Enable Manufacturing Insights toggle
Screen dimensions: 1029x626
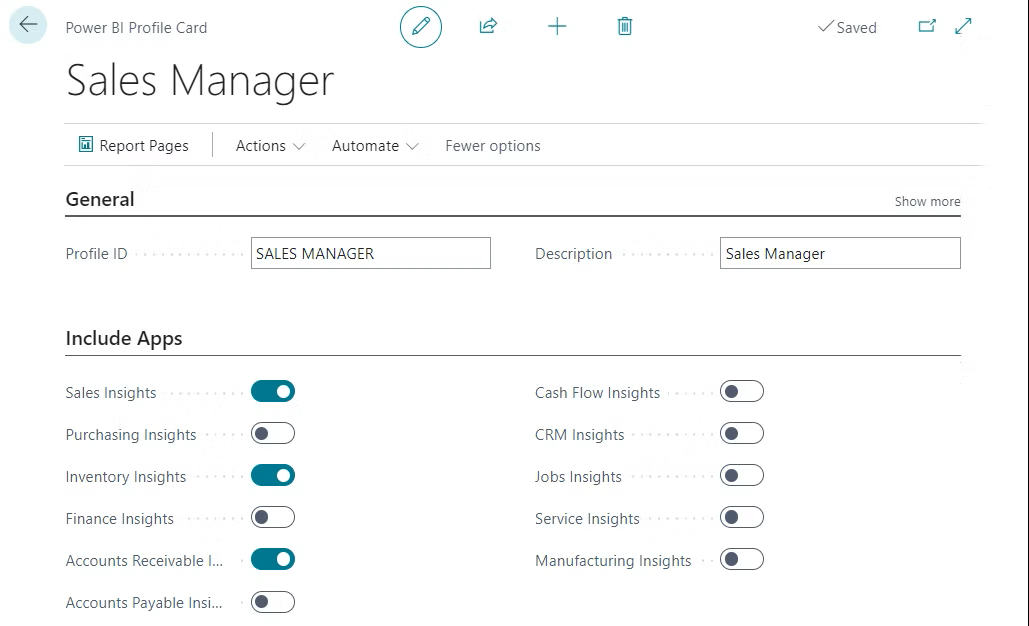point(742,560)
